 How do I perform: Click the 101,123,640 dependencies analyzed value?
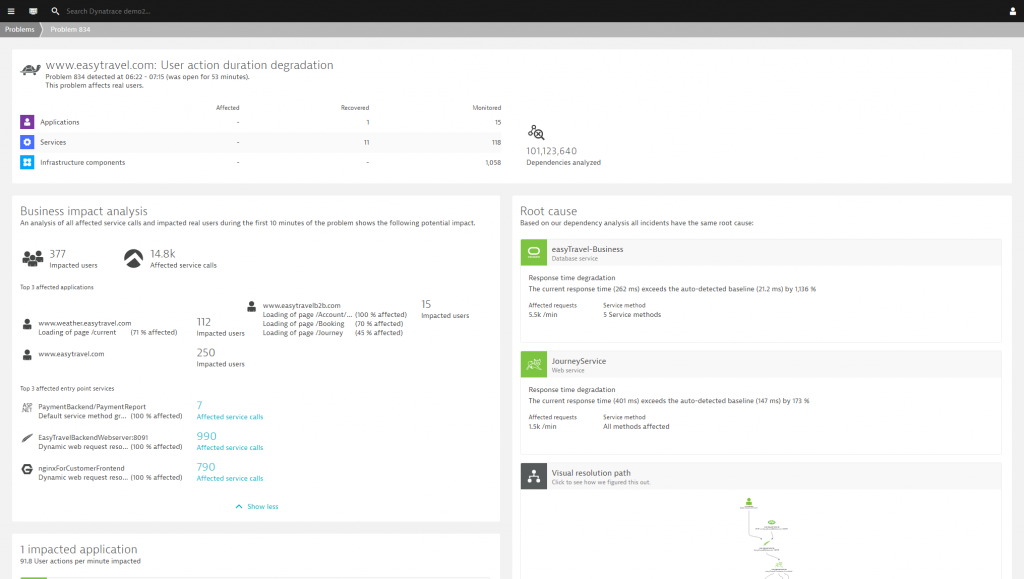pos(551,151)
